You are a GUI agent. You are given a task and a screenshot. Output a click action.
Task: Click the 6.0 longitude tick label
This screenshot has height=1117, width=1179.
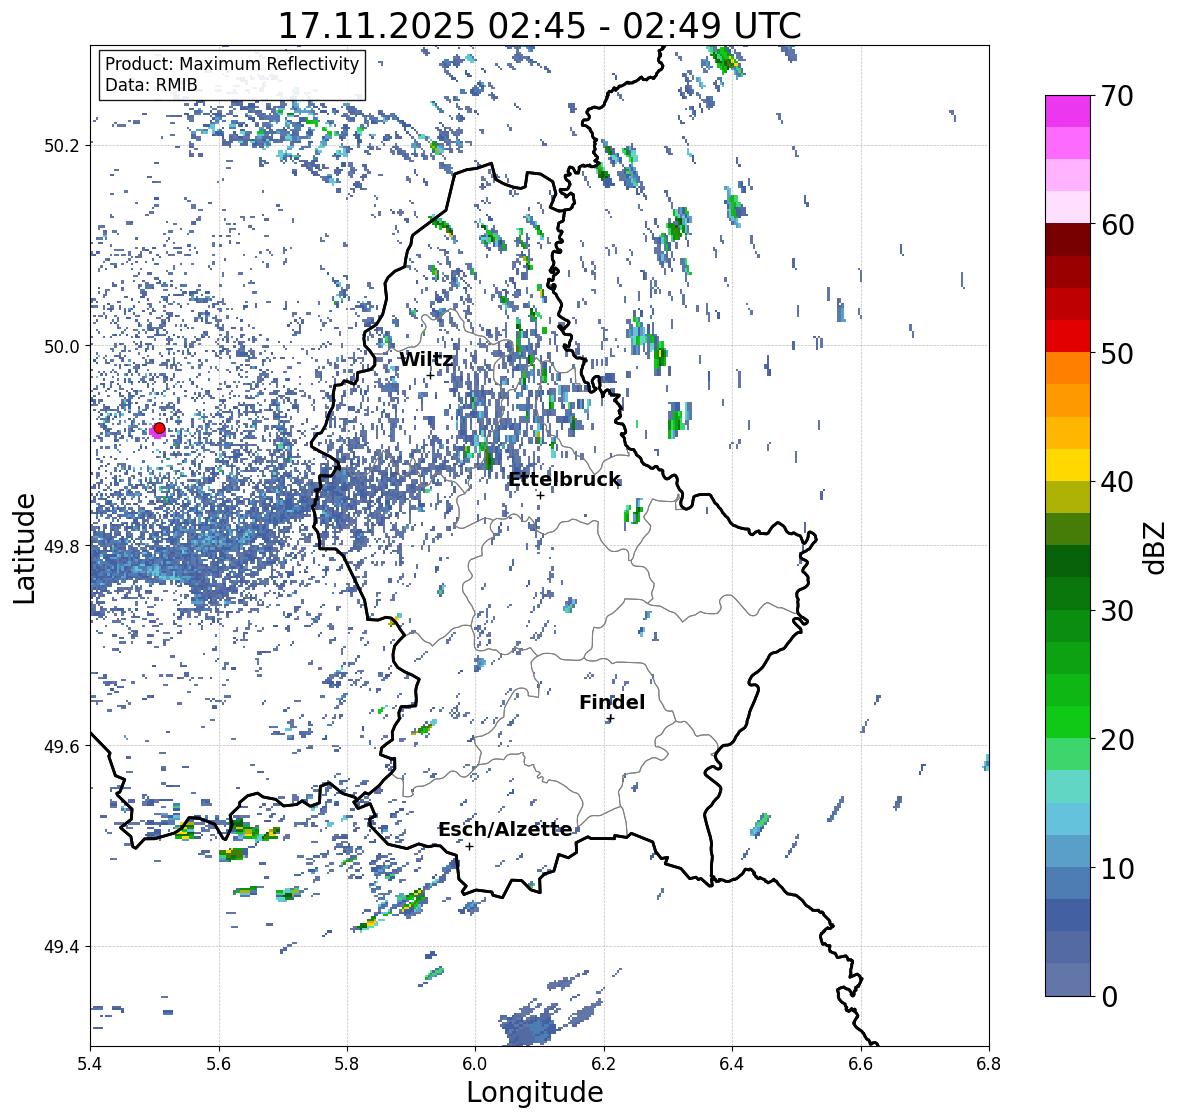click(475, 1064)
